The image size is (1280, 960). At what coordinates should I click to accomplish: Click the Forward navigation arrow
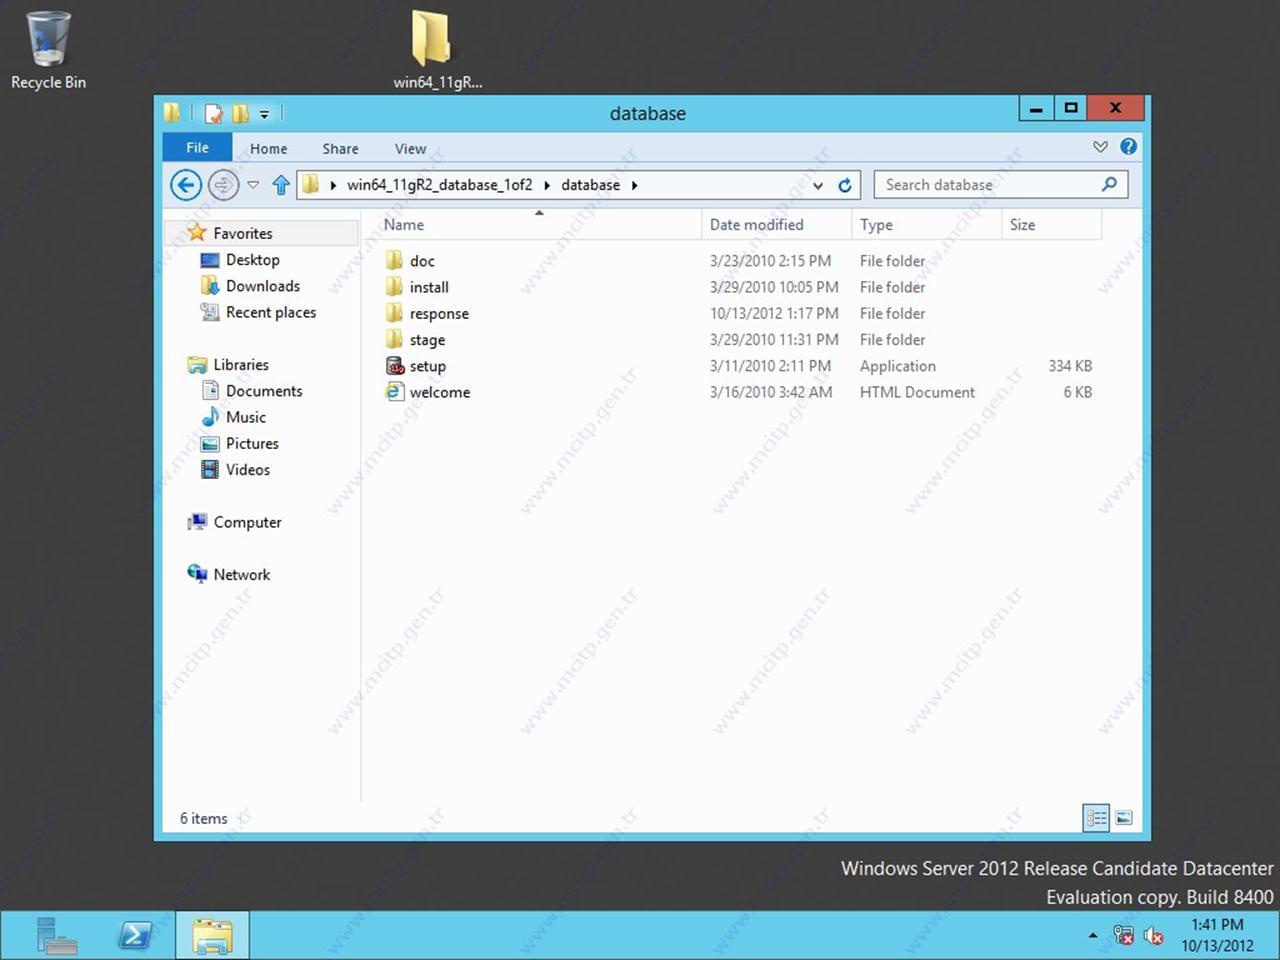223,185
